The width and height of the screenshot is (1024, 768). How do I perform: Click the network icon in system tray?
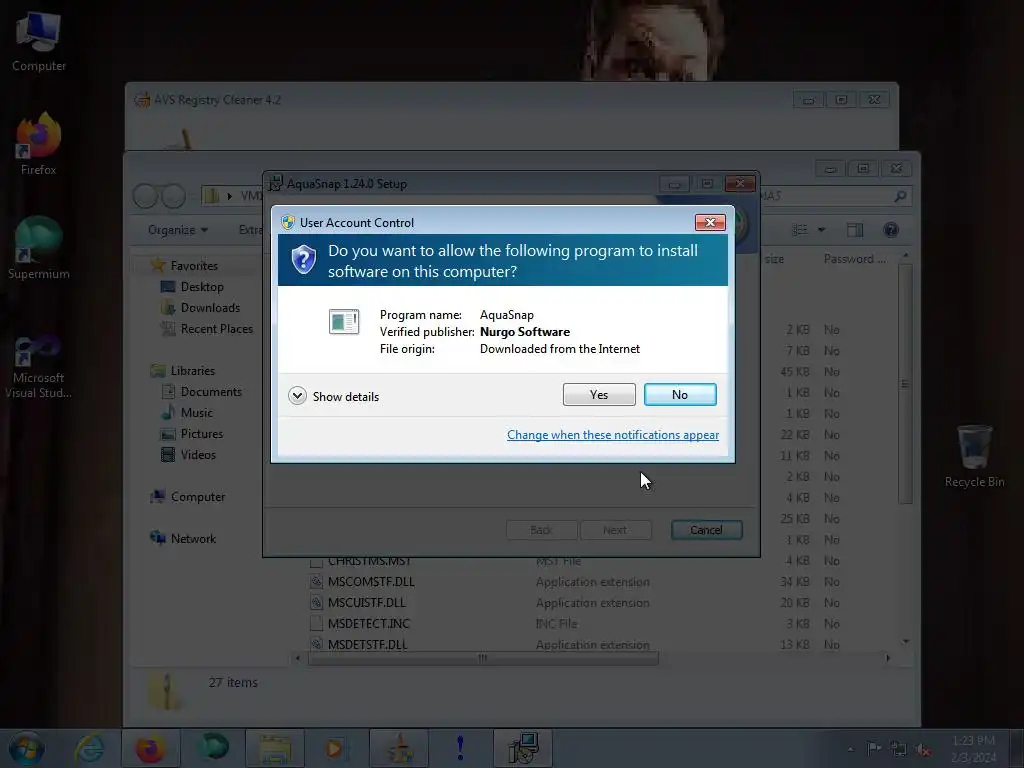tap(899, 749)
